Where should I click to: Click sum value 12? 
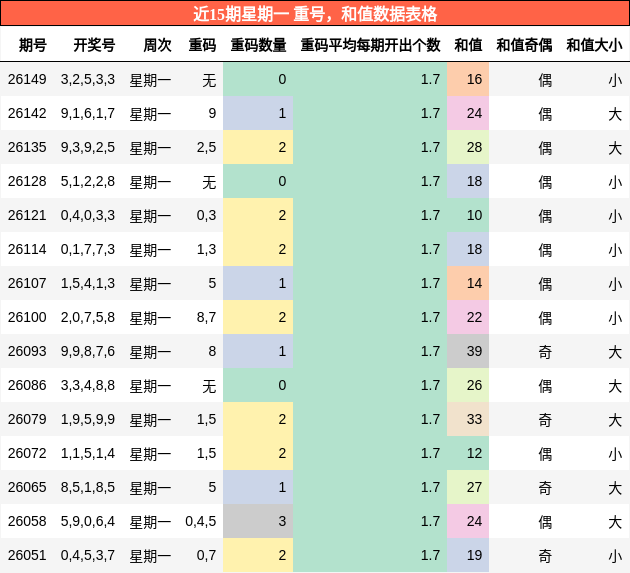click(474, 453)
